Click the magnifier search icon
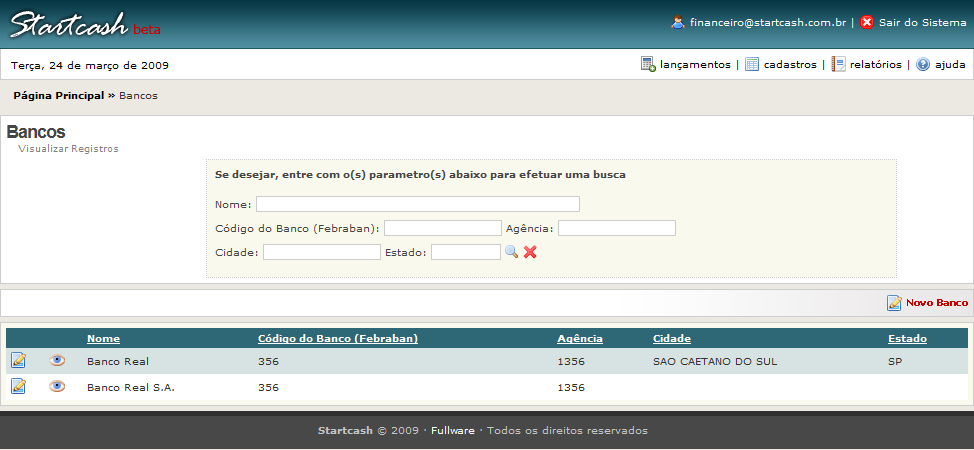This screenshot has height=450, width=974. coord(511,252)
